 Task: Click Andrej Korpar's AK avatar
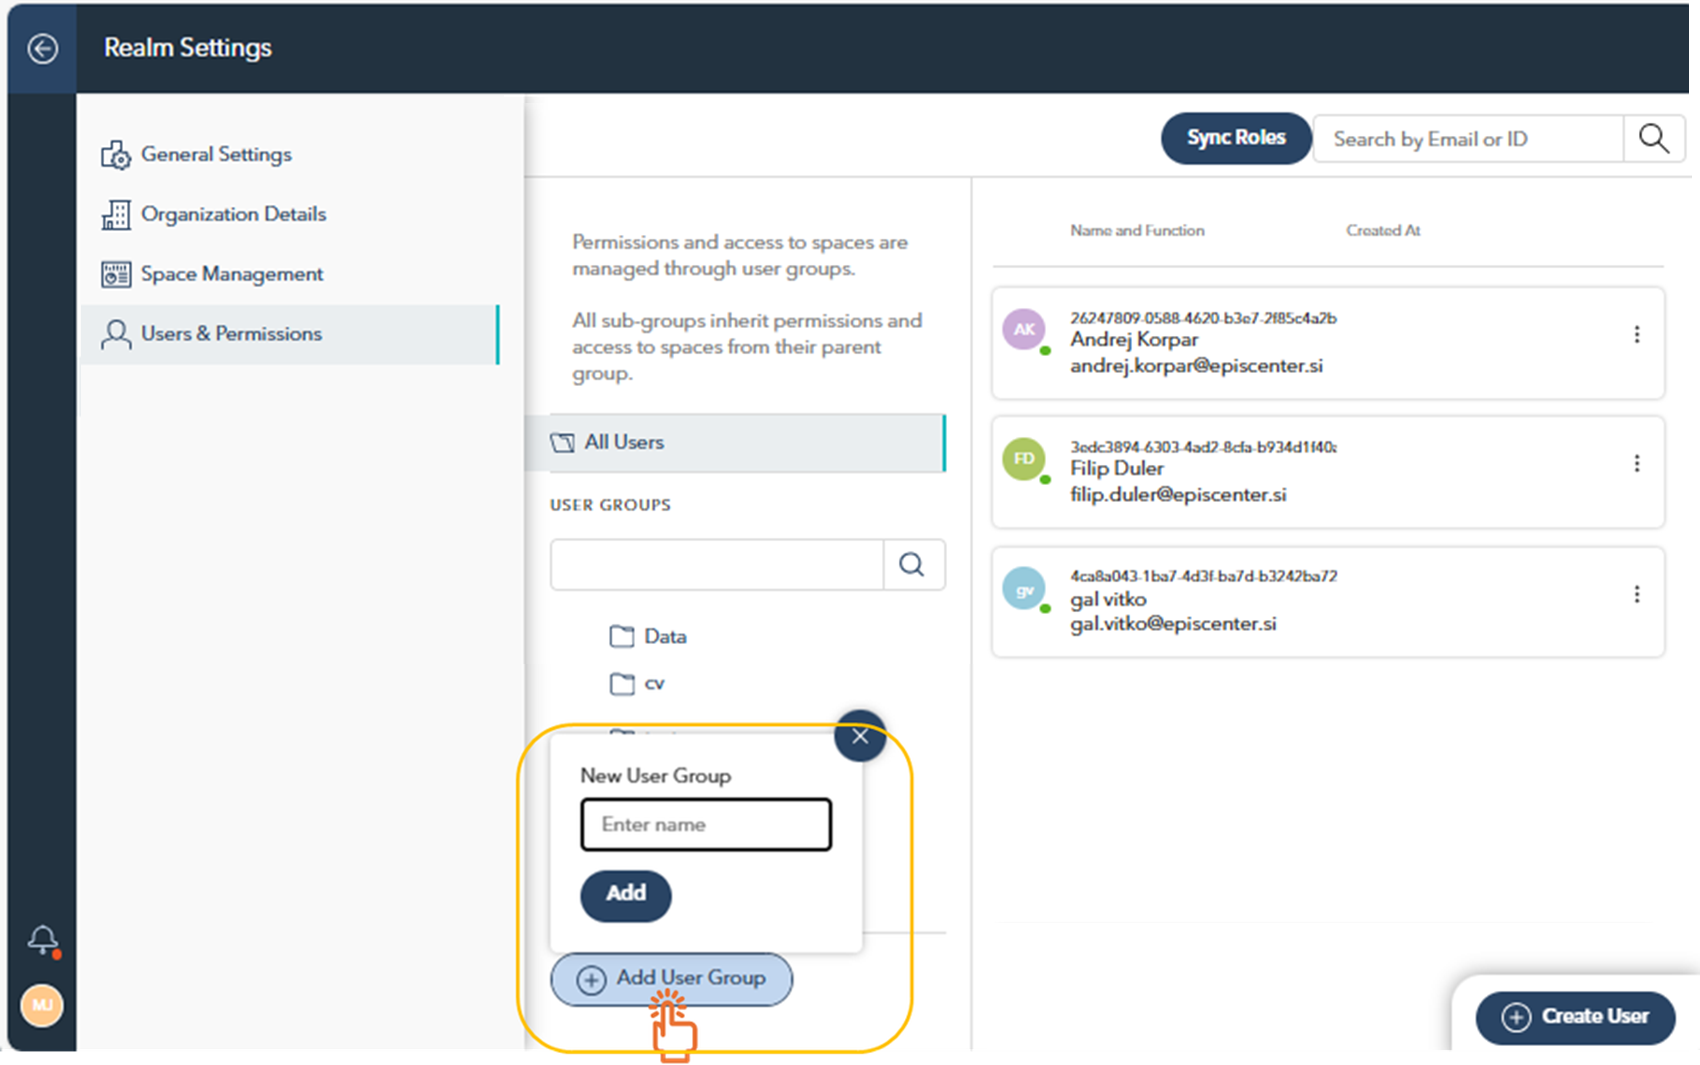coord(1024,330)
